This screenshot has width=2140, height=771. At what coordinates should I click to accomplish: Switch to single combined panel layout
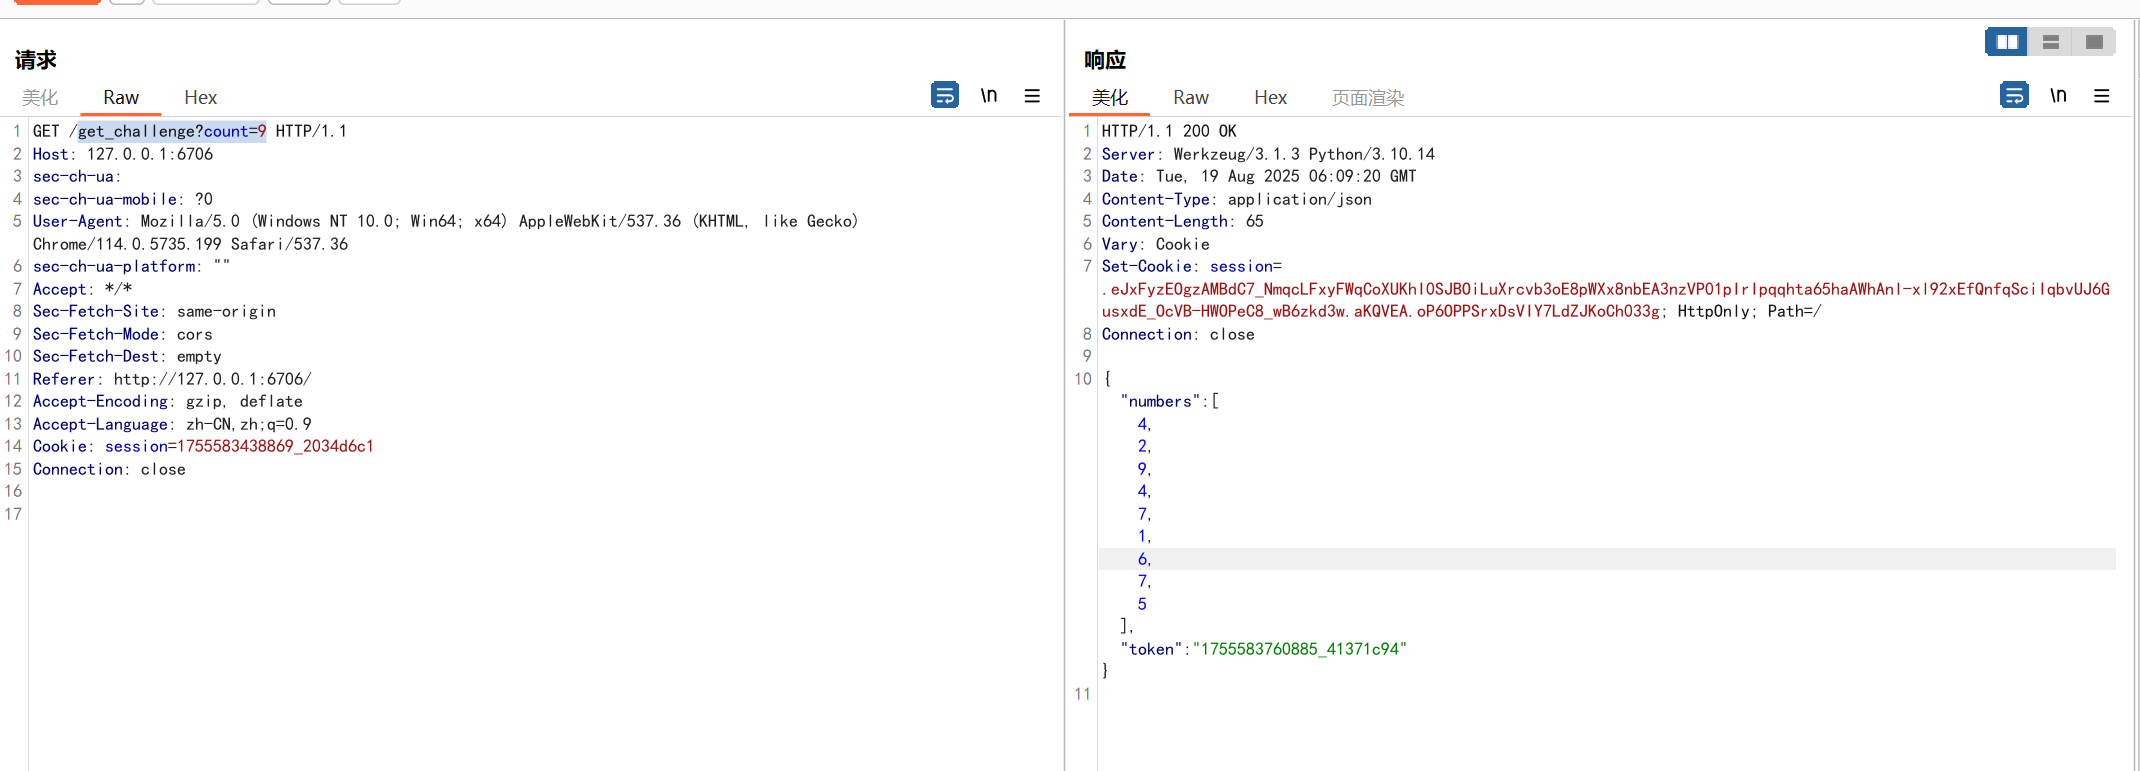pyautogui.click(x=2094, y=42)
